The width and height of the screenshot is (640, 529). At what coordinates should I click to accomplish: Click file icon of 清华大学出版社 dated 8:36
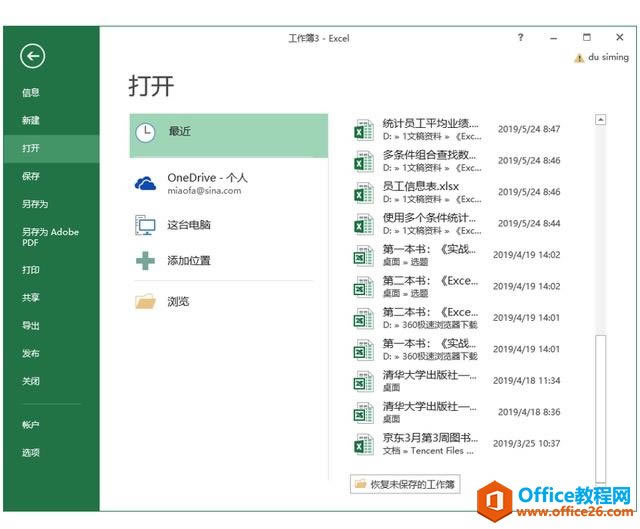point(363,412)
